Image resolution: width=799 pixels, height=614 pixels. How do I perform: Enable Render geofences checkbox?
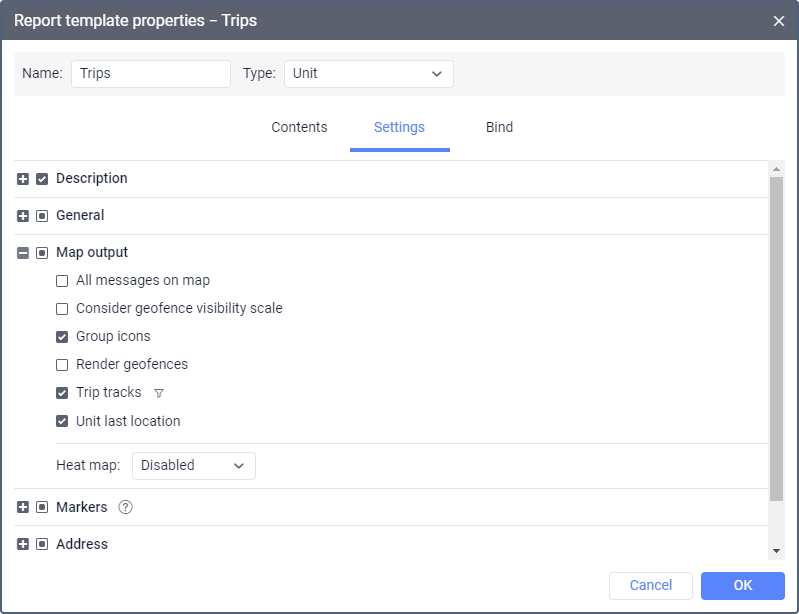click(62, 365)
